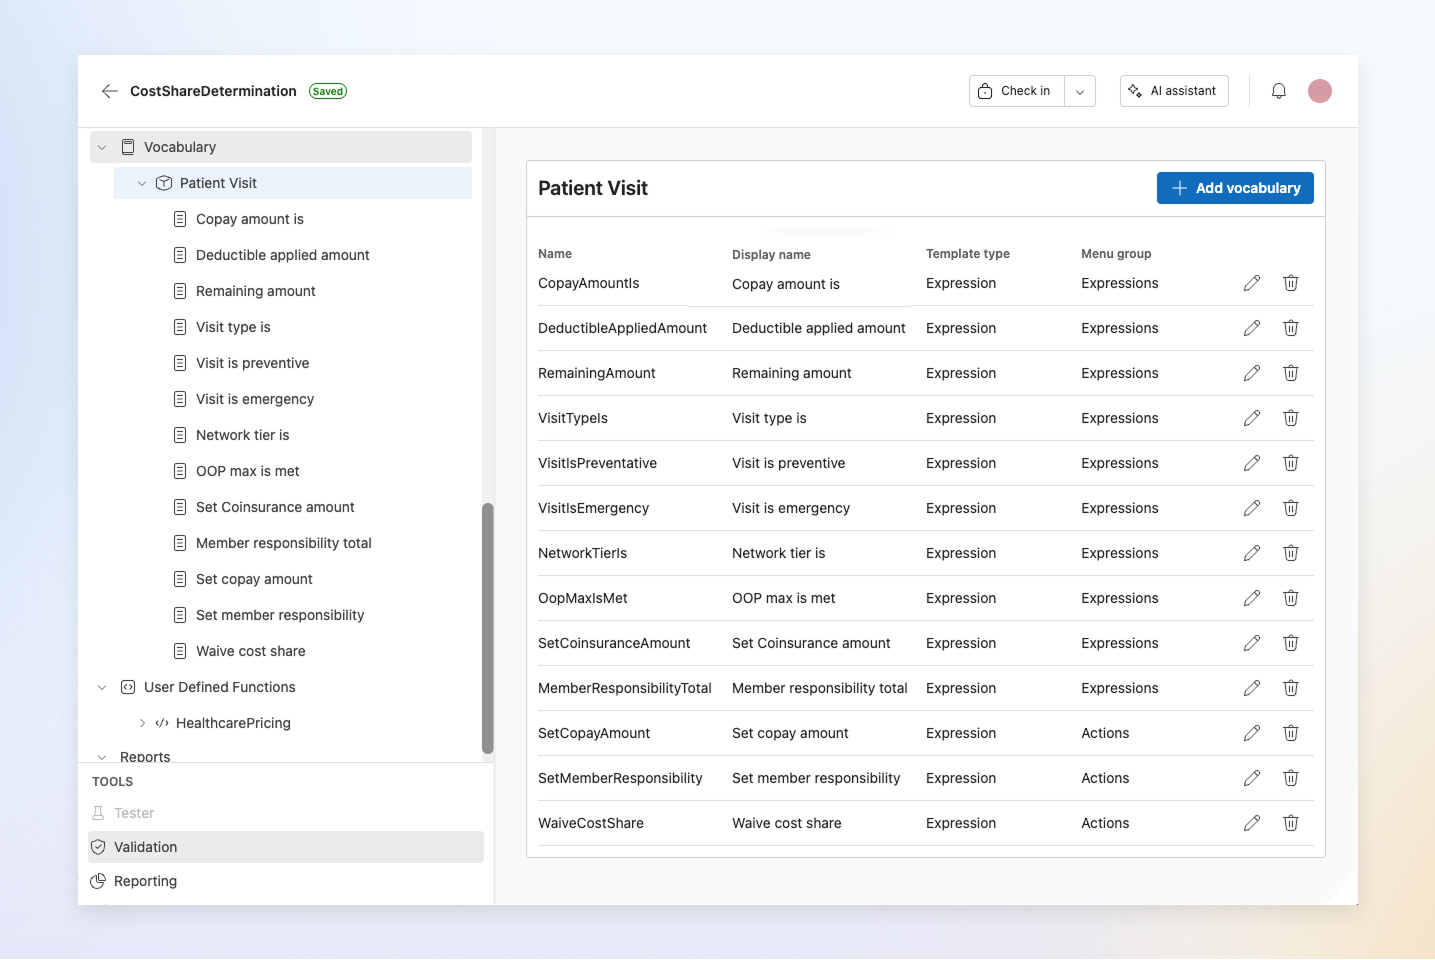
Task: Open the profile avatar
Action: 1319,90
